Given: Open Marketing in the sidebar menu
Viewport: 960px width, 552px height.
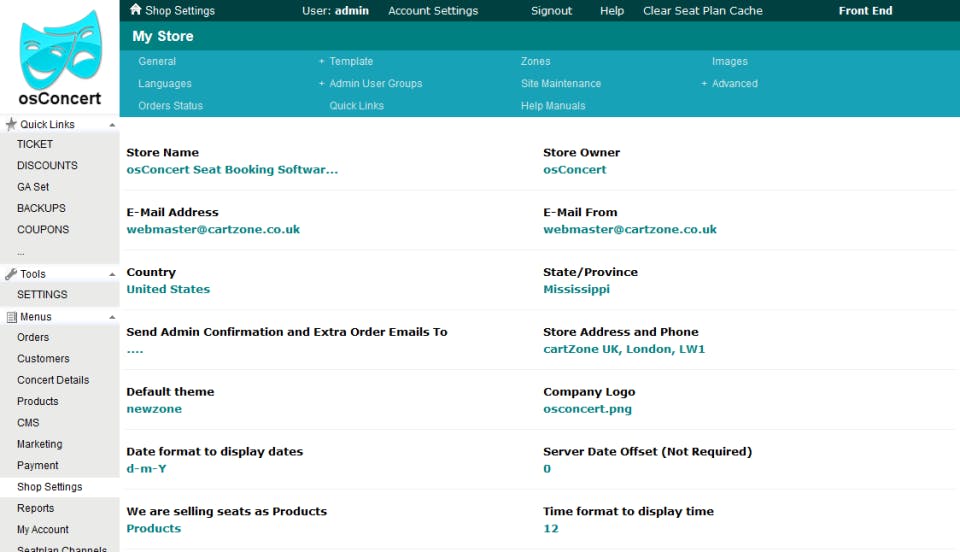Looking at the screenshot, I should click(40, 444).
